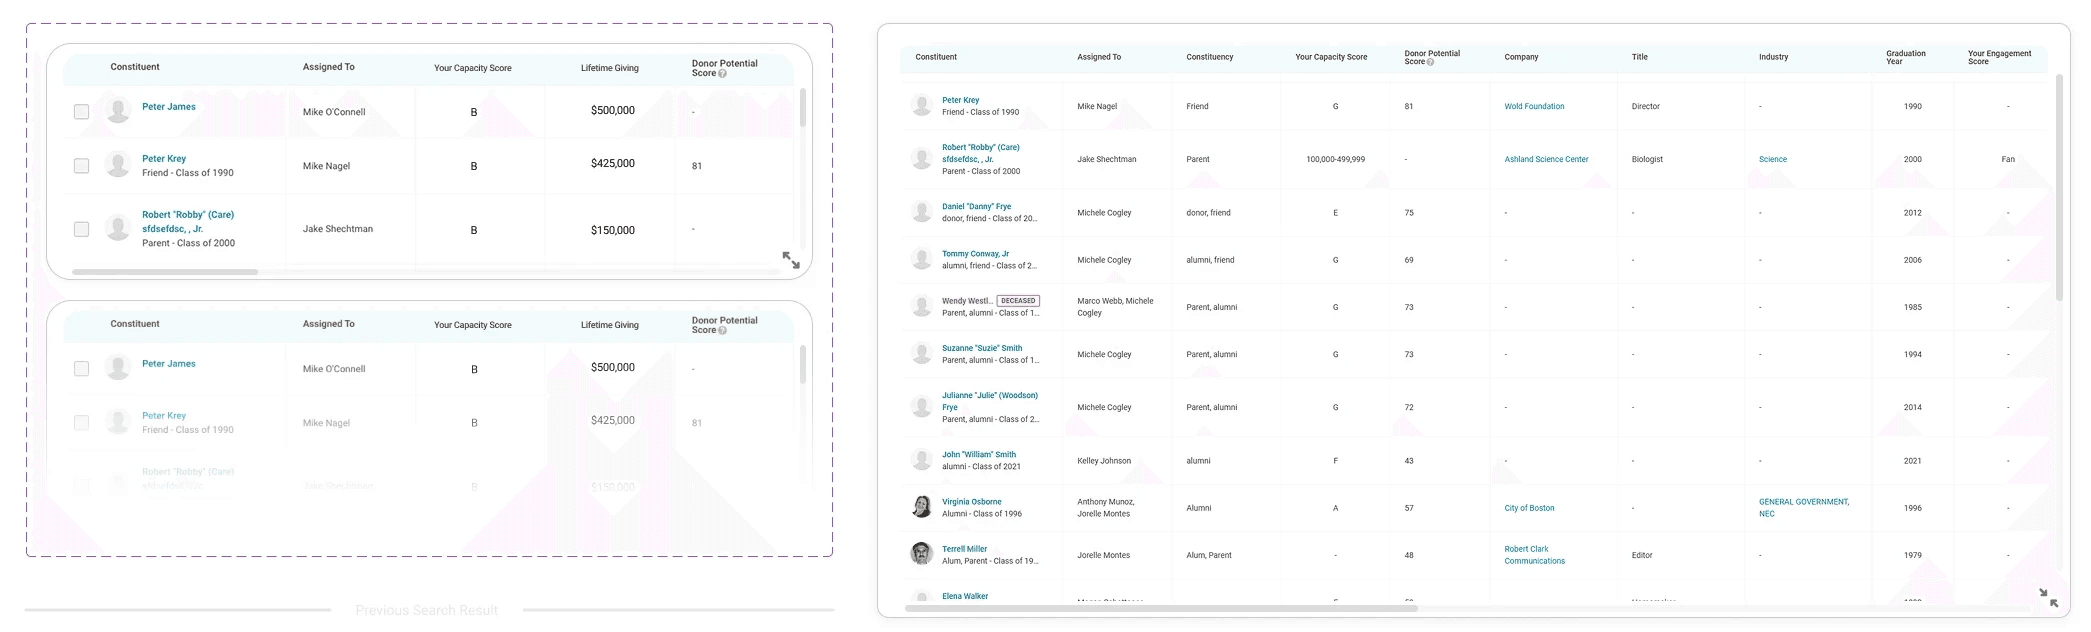Click Lifetime Giving header in upper small table
This screenshot has height=632, width=2091.
pyautogui.click(x=610, y=69)
